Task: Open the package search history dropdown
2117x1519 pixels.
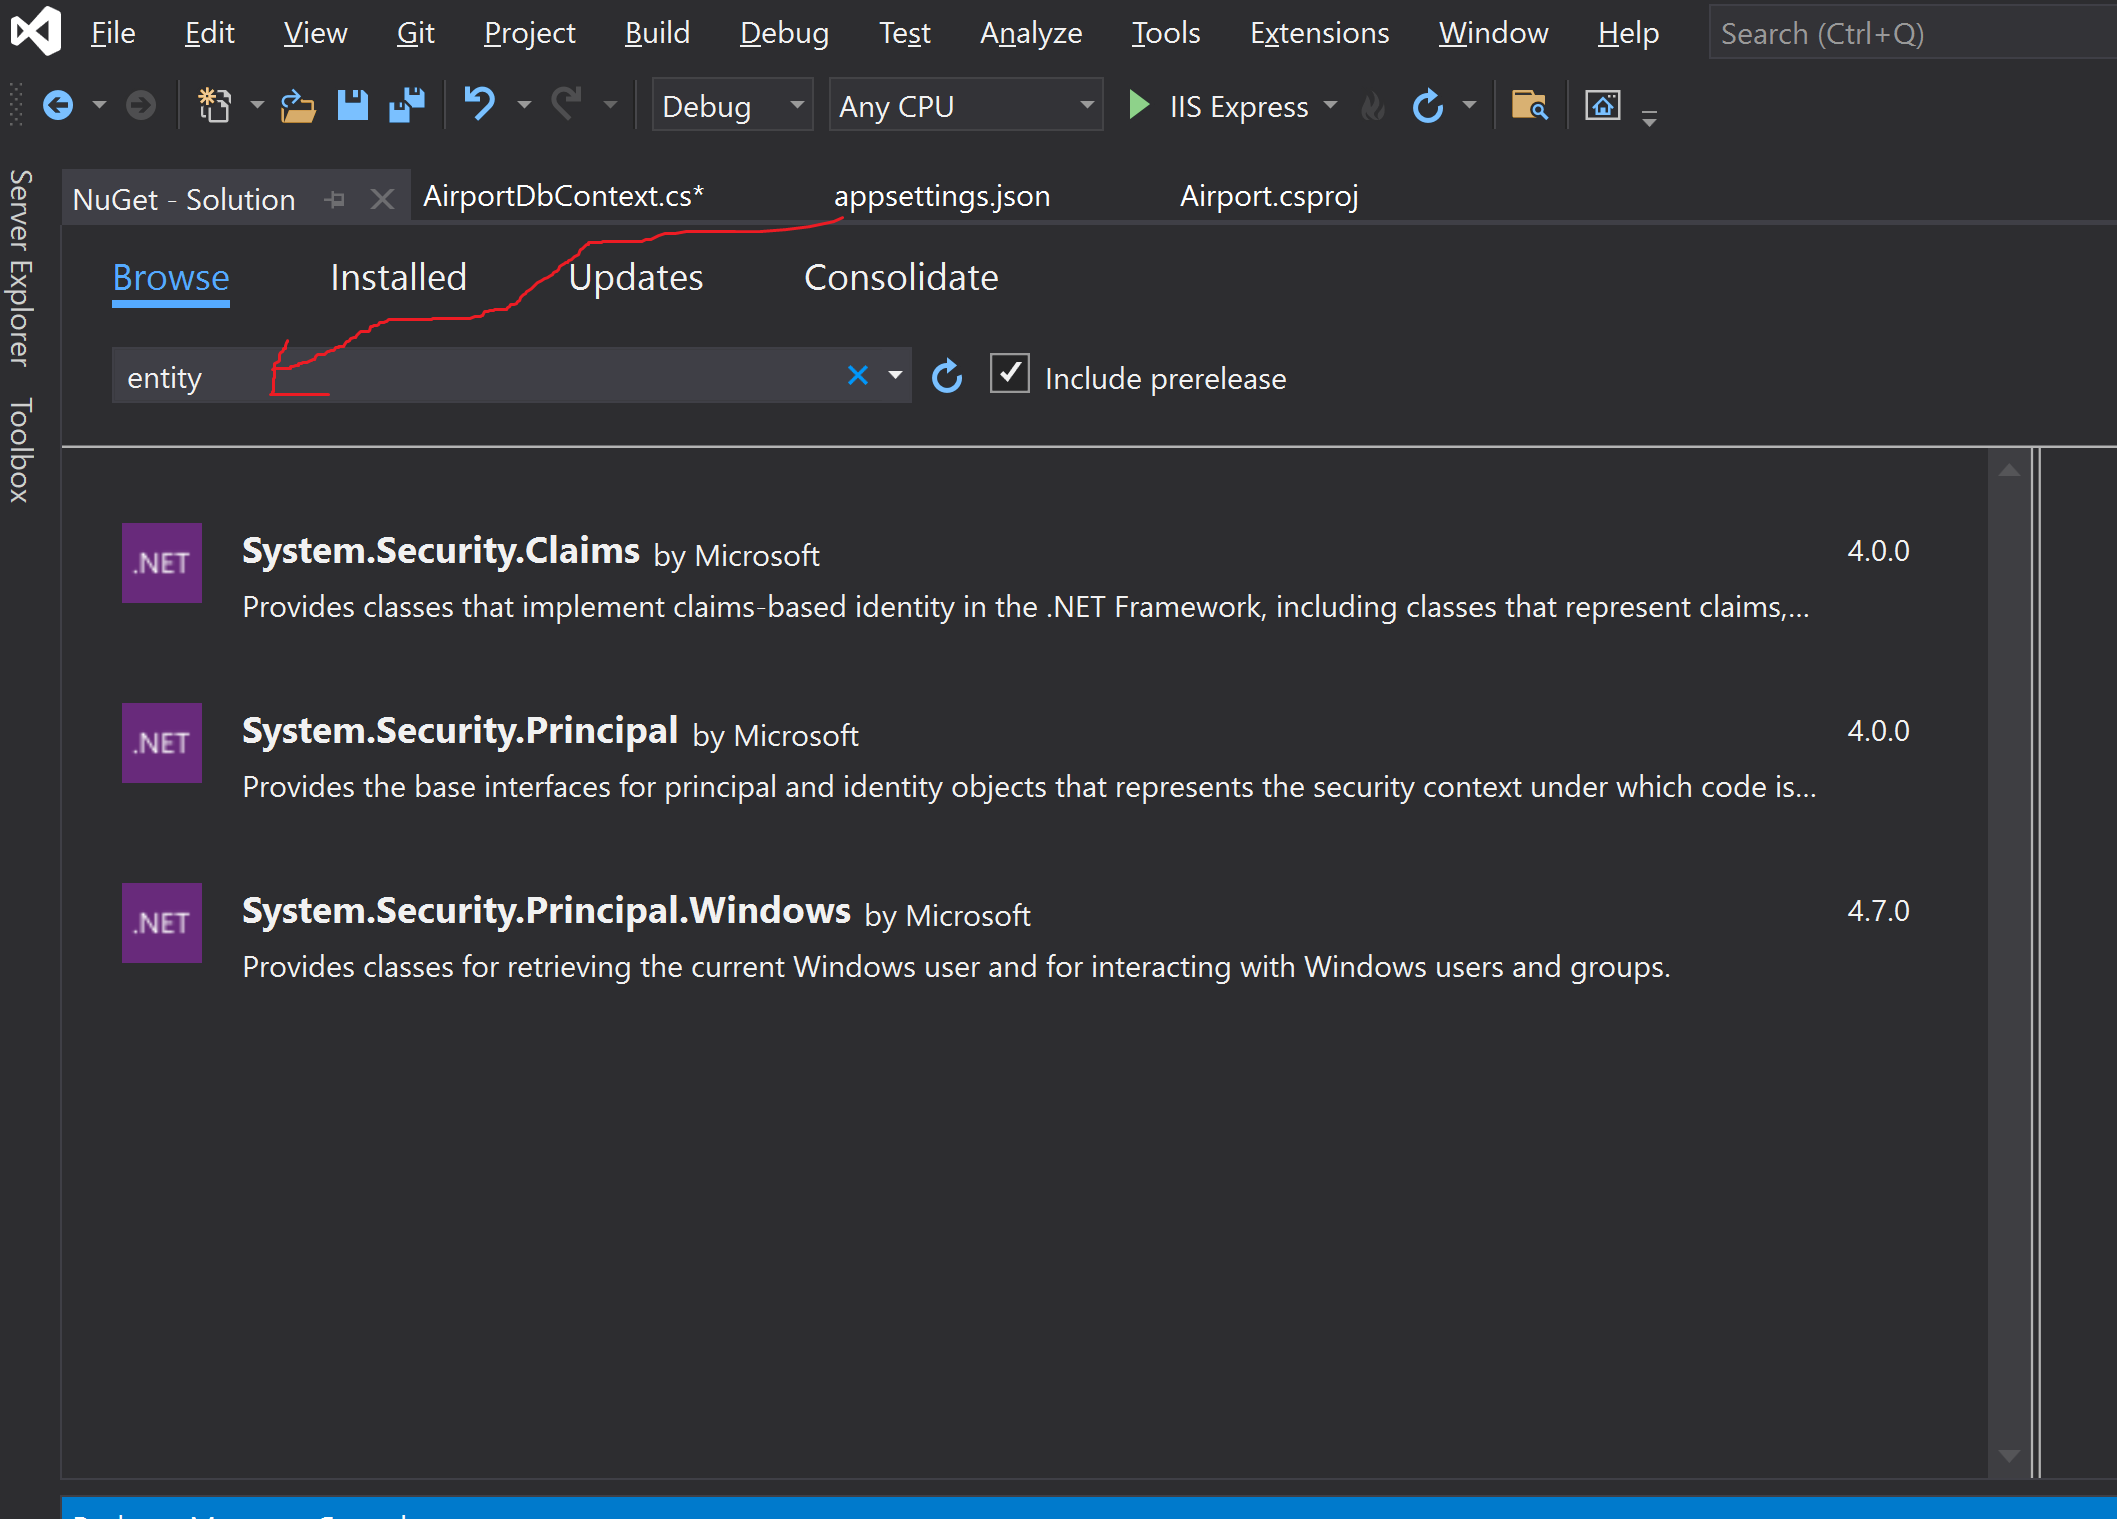Action: (x=895, y=375)
